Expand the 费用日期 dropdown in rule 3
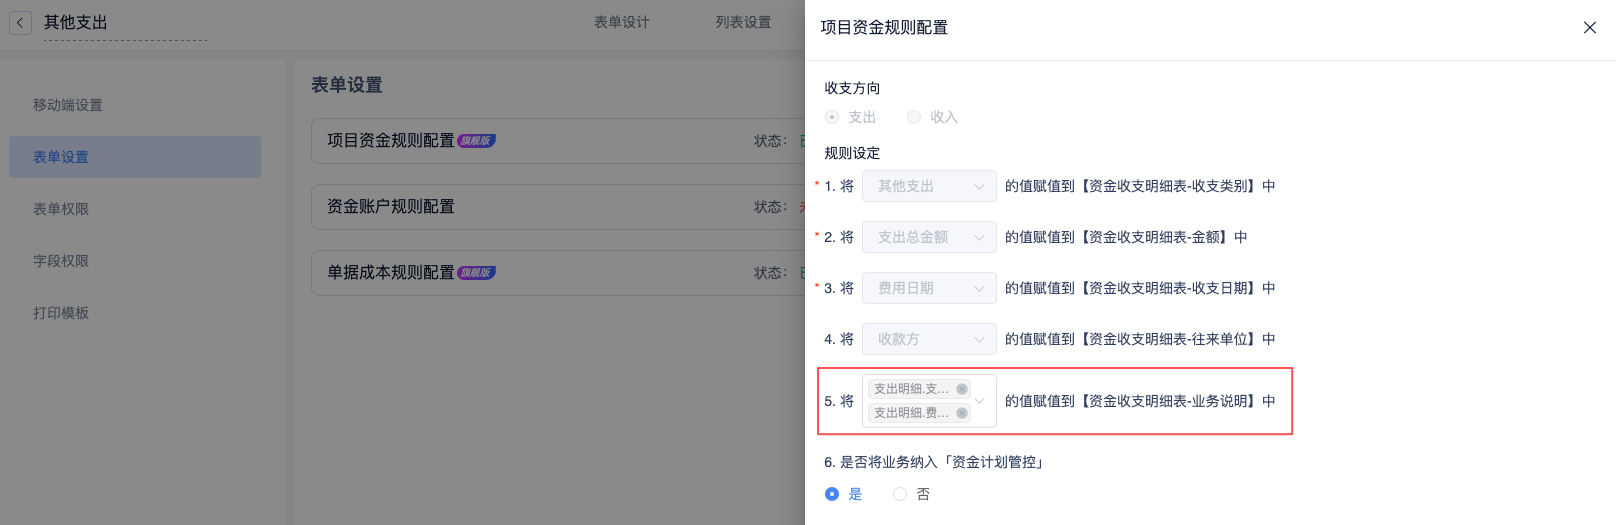This screenshot has width=1616, height=525. tap(929, 288)
